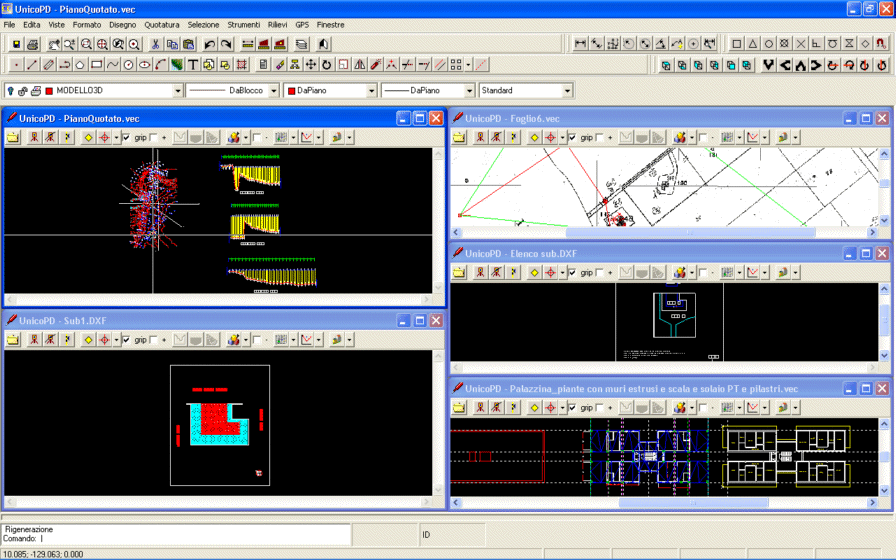Image resolution: width=896 pixels, height=560 pixels.
Task: Toggle grip checkbox in Foglio6.vec window
Action: pos(572,137)
